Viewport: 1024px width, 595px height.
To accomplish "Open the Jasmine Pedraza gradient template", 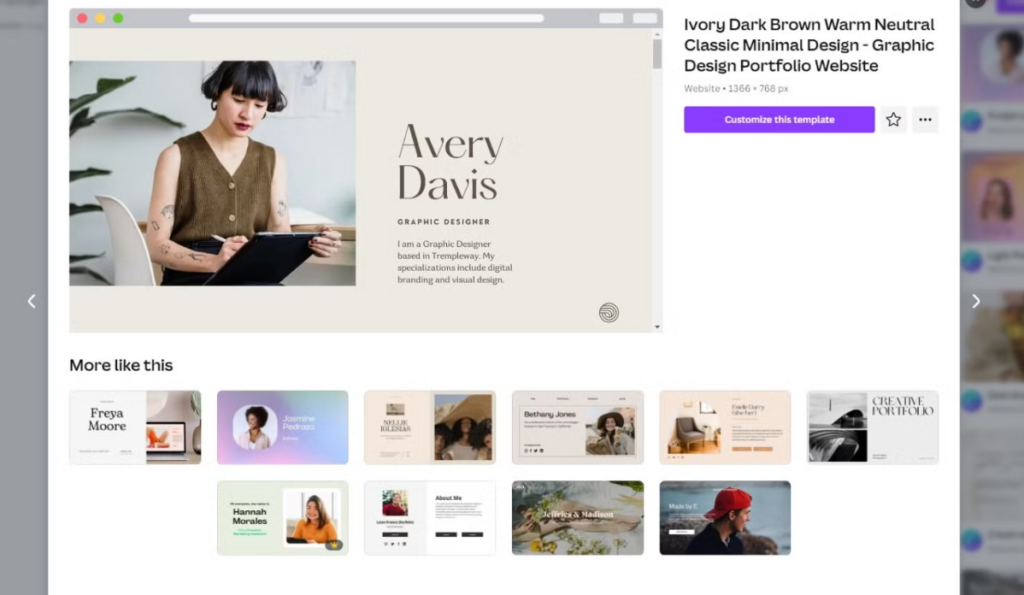I will [282, 427].
